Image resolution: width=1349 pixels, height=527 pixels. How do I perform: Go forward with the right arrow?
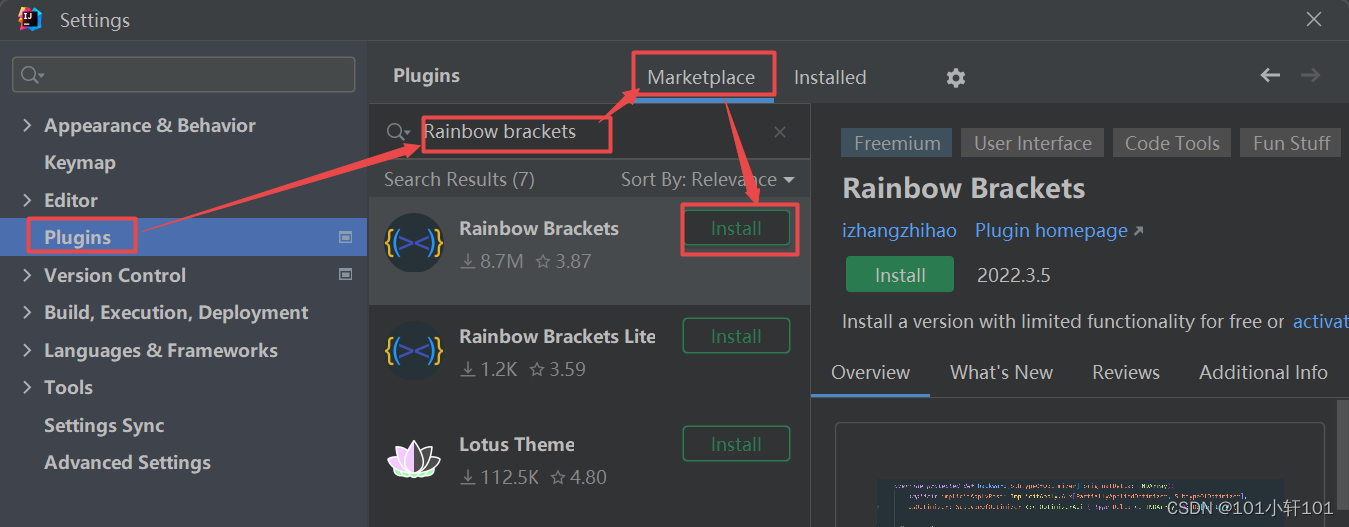point(1310,75)
